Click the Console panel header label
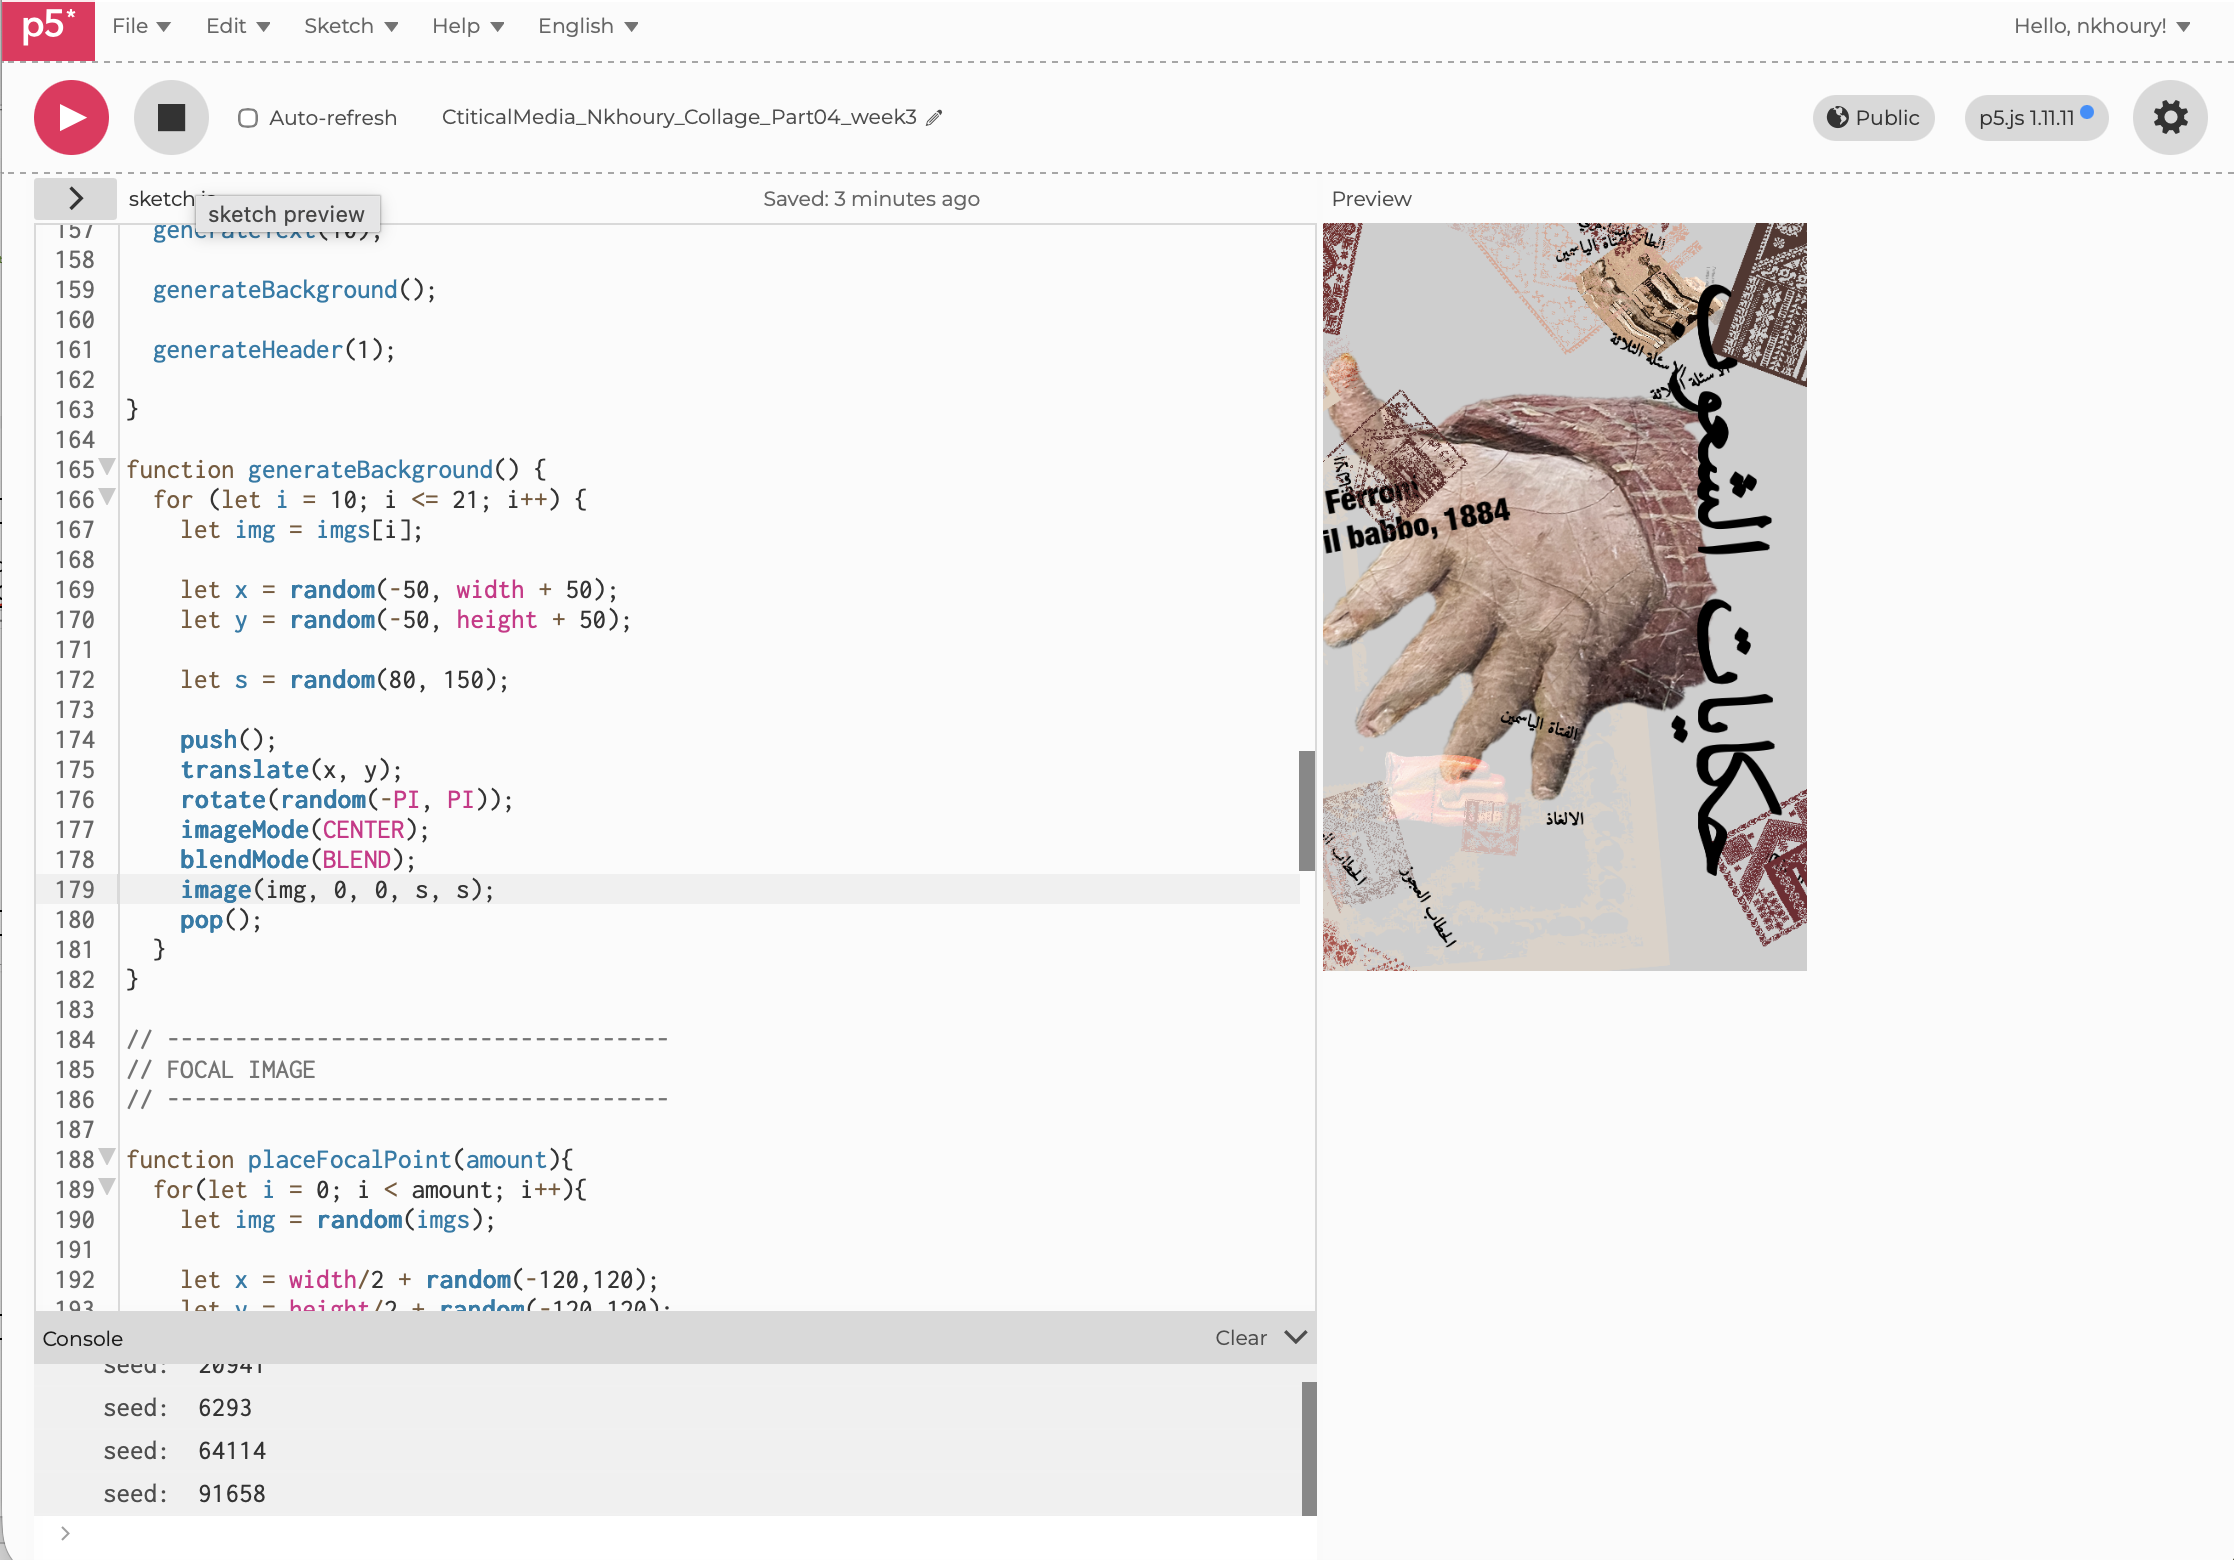The width and height of the screenshot is (2234, 1560). coord(83,1339)
